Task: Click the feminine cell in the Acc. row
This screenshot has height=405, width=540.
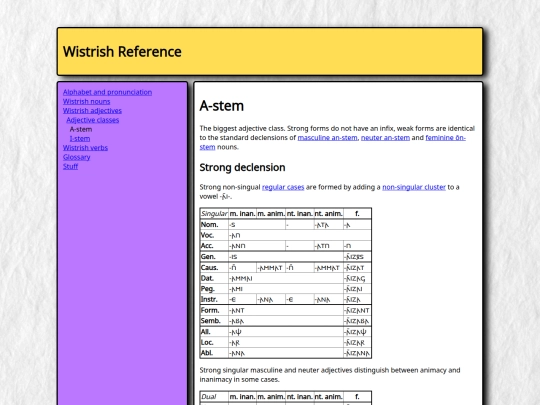Action: [357, 246]
